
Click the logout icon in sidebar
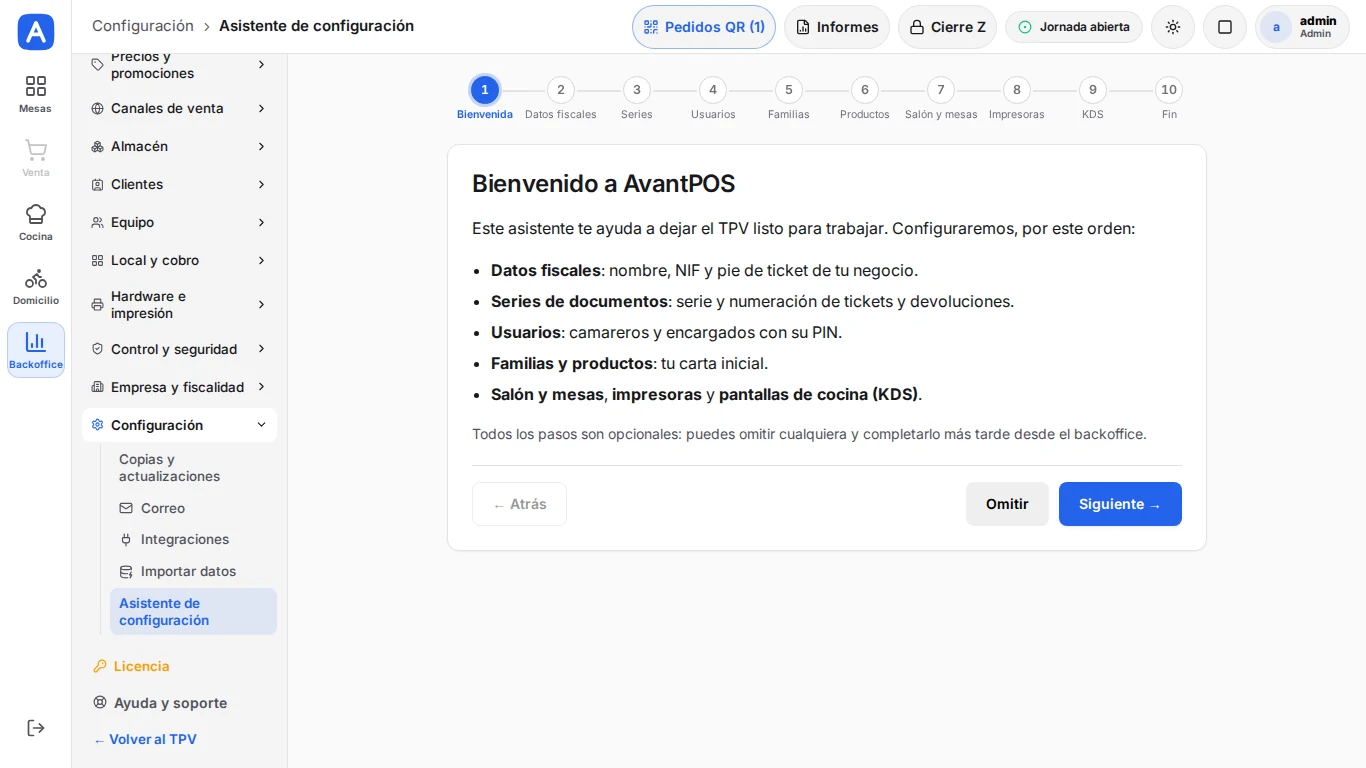click(x=36, y=728)
